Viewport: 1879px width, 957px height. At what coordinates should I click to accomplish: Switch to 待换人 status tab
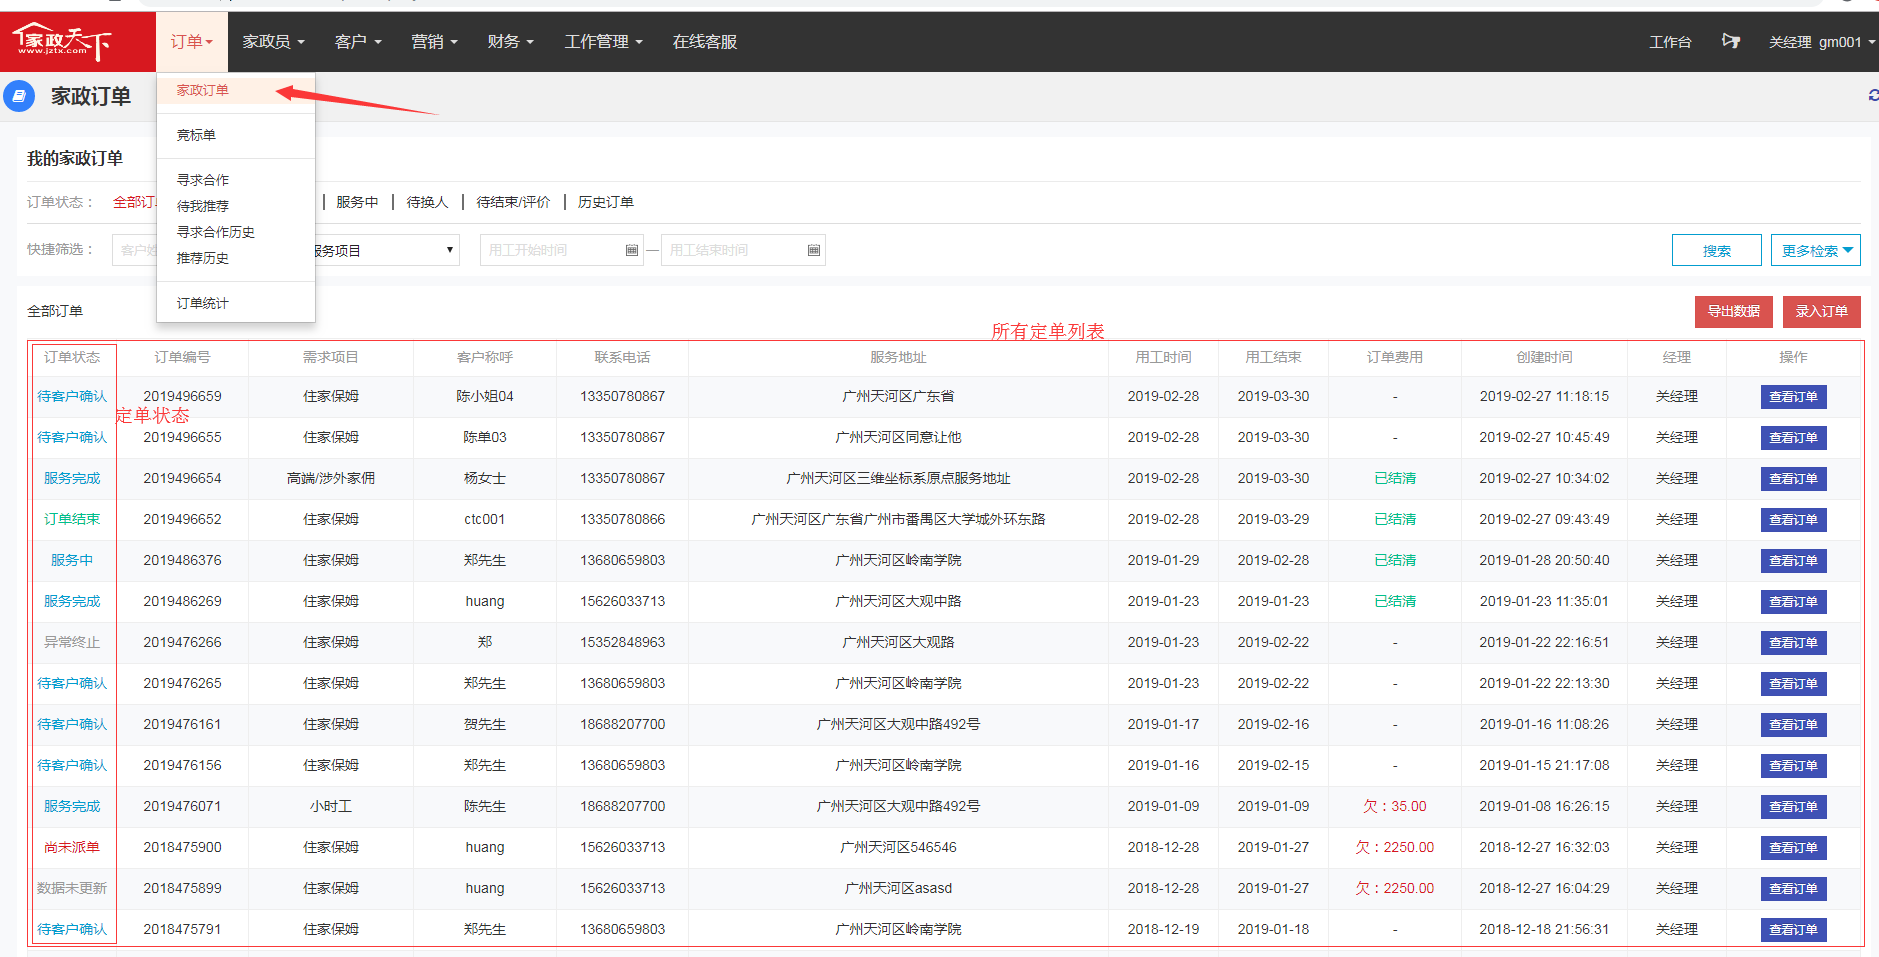427,202
